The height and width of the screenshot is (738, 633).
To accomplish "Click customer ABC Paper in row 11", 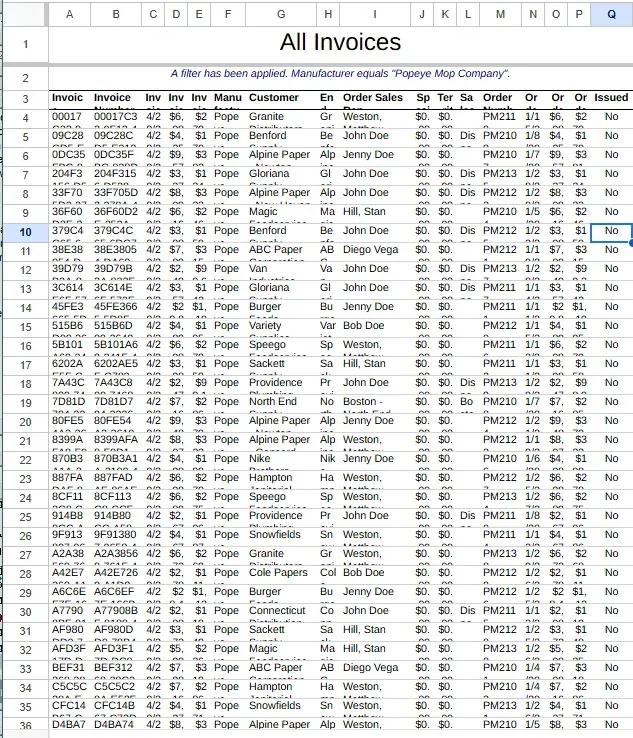I will click(x=281, y=251).
